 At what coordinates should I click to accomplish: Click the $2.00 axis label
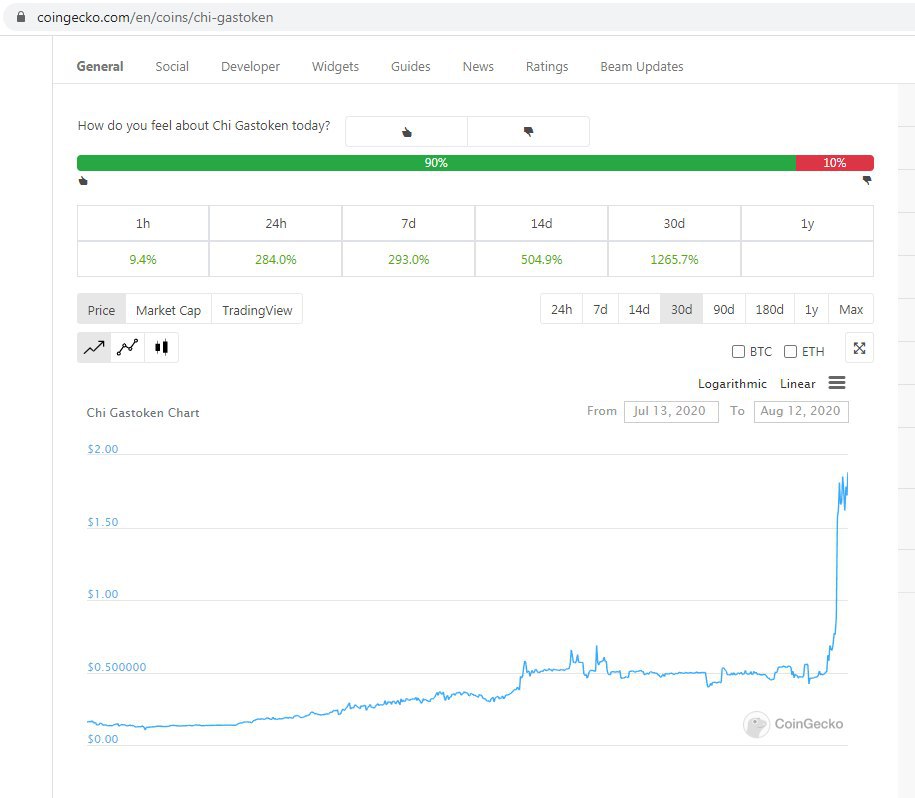(x=103, y=449)
